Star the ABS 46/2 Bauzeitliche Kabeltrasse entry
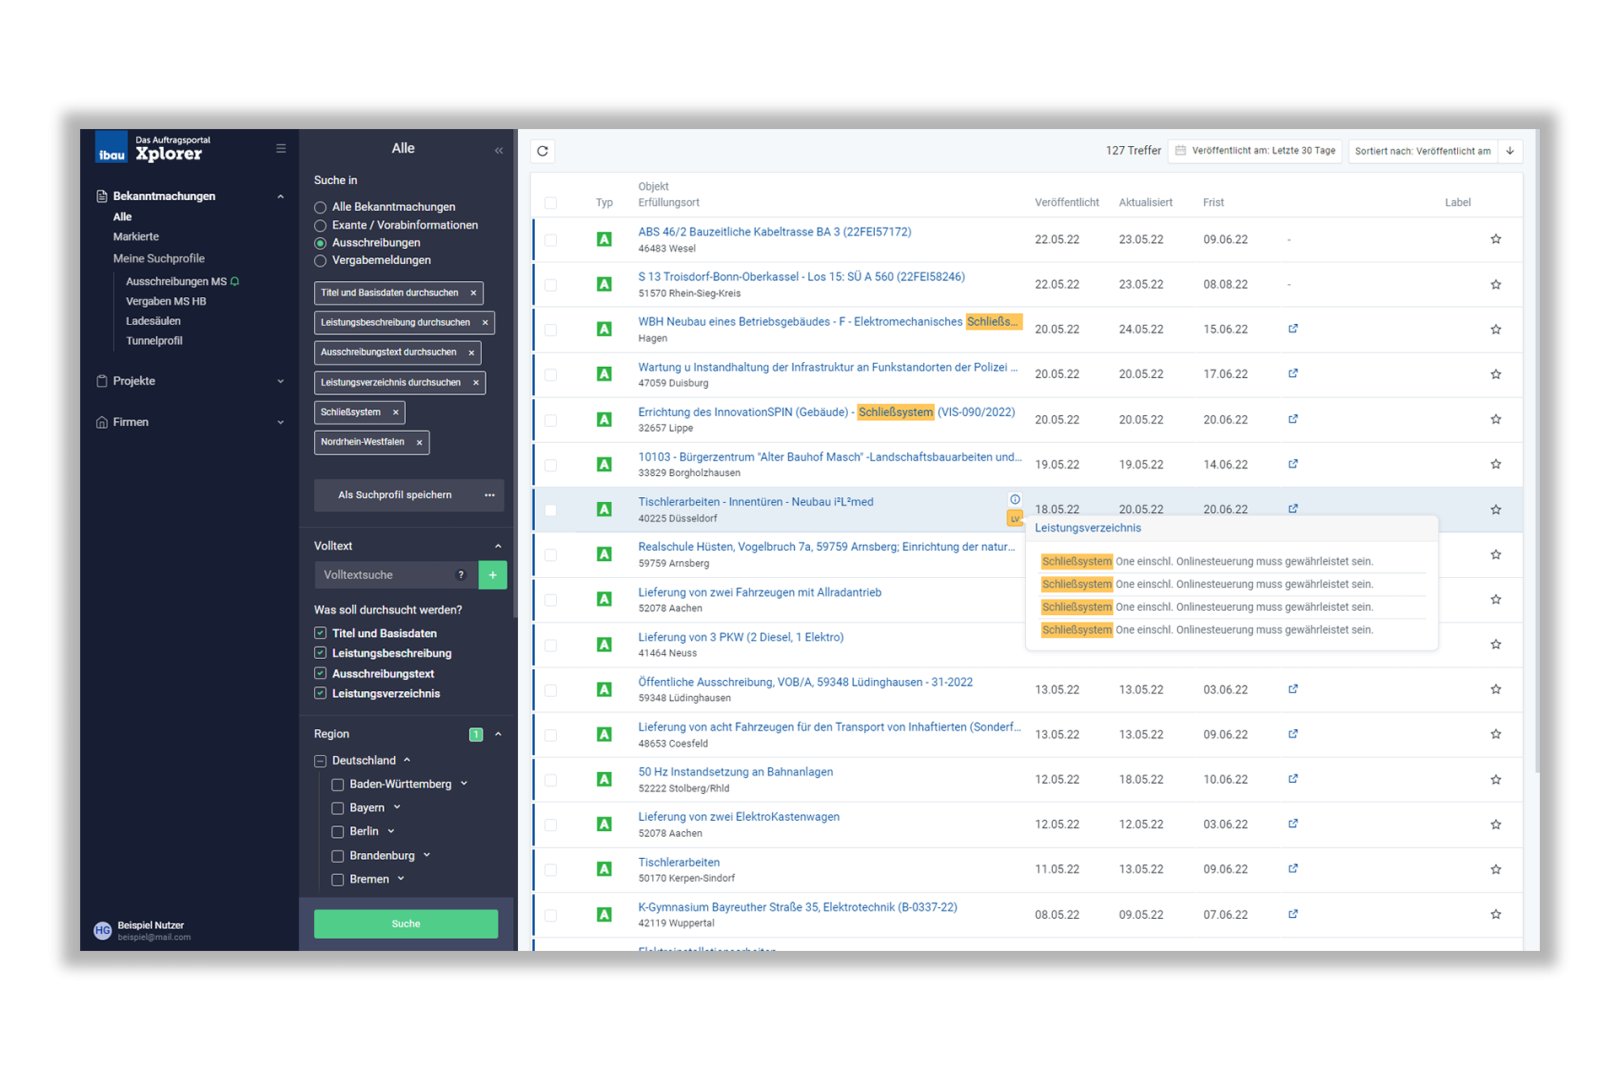Image resolution: width=1620 pixels, height=1080 pixels. 1496,239
